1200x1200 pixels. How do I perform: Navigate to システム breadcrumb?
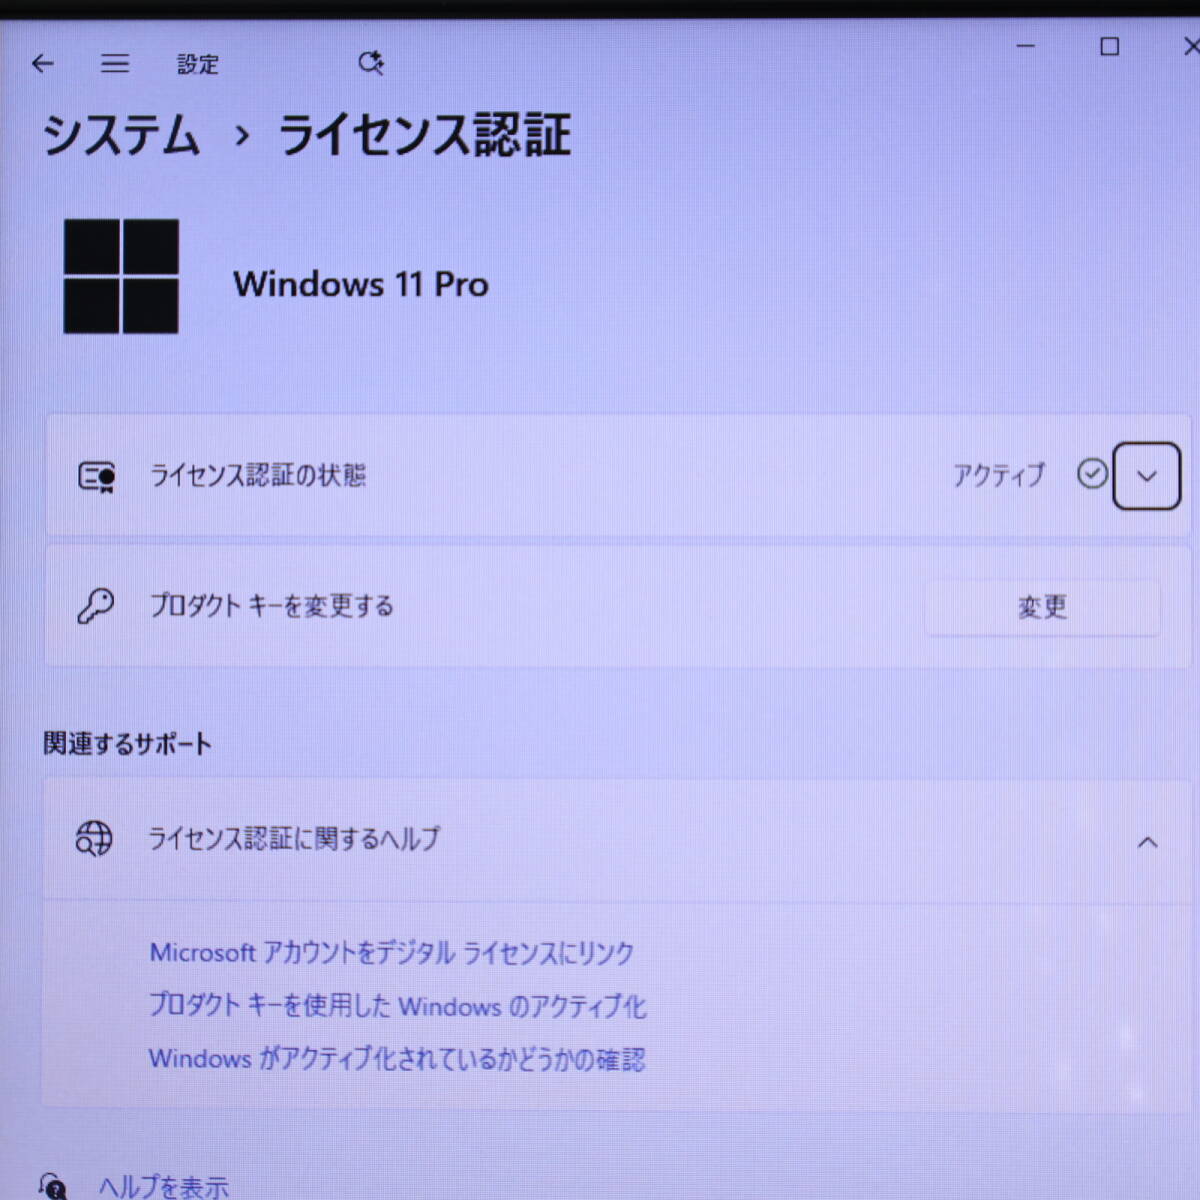pos(121,135)
